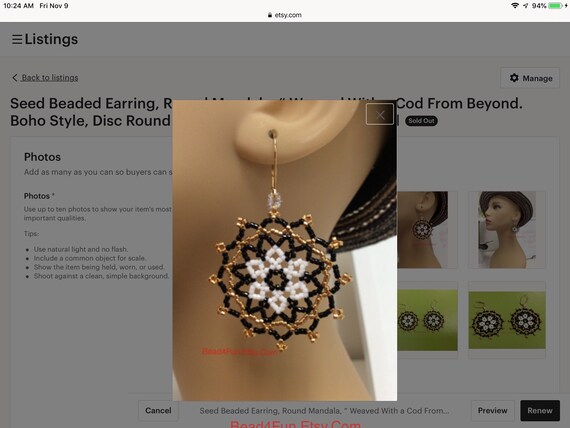Select the partially hidden green background thumbnail
The height and width of the screenshot is (428, 570).
point(427,320)
